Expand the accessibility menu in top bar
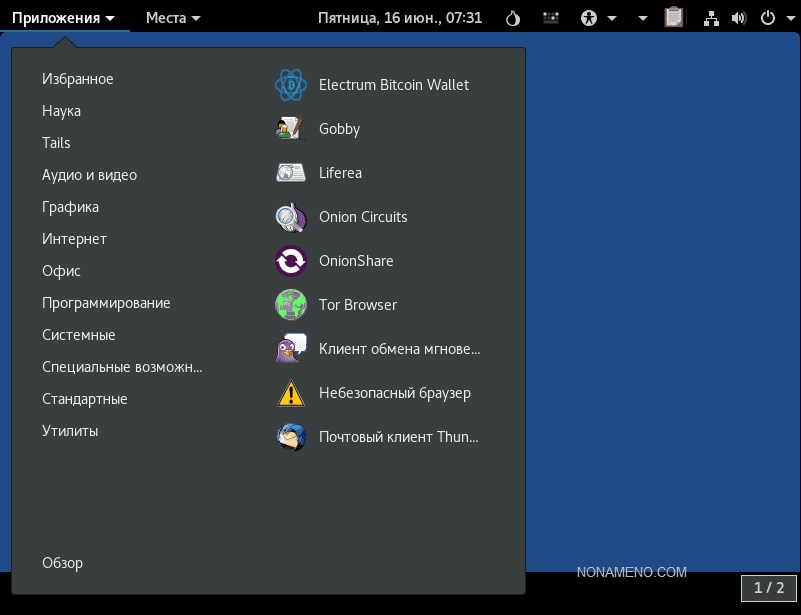 (598, 18)
